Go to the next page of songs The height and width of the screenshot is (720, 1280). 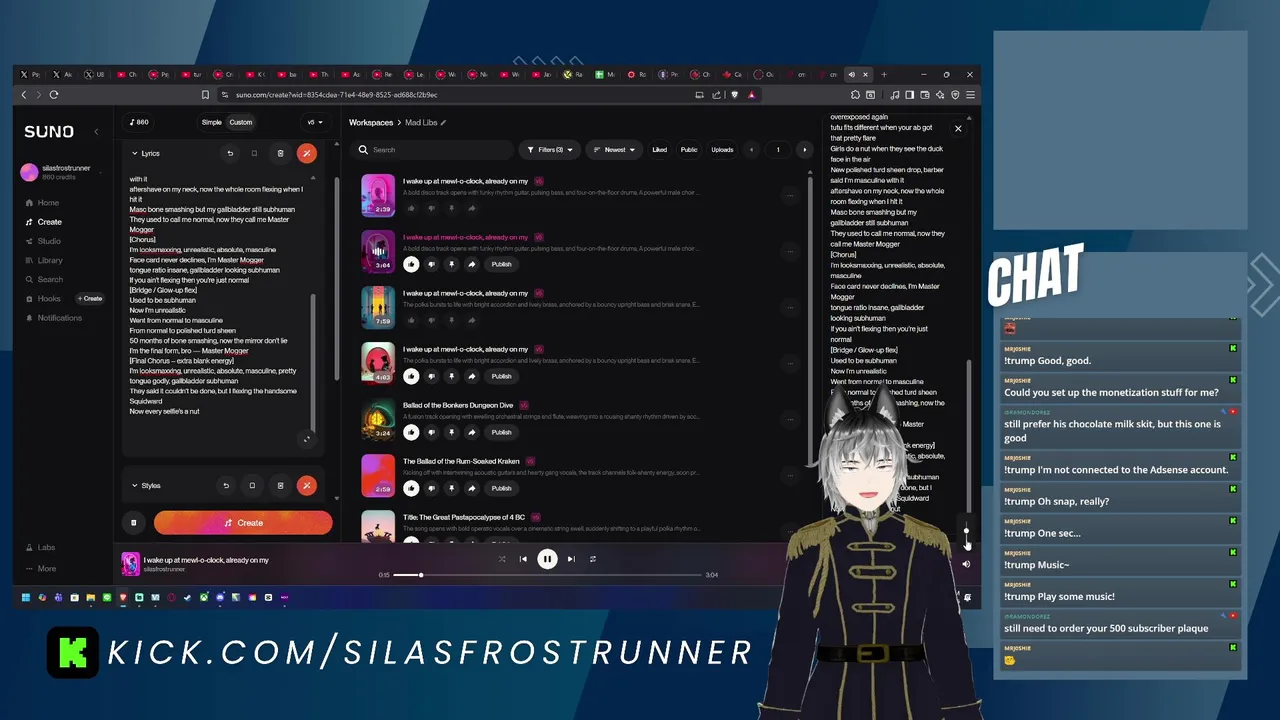click(804, 150)
